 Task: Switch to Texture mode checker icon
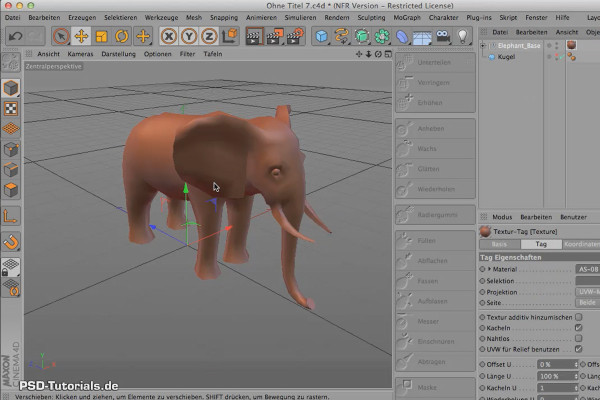(x=11, y=109)
